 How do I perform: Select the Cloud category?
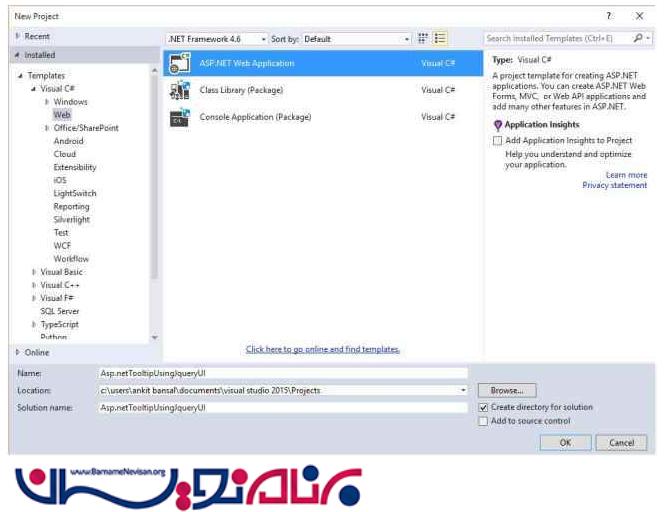pyautogui.click(x=64, y=154)
